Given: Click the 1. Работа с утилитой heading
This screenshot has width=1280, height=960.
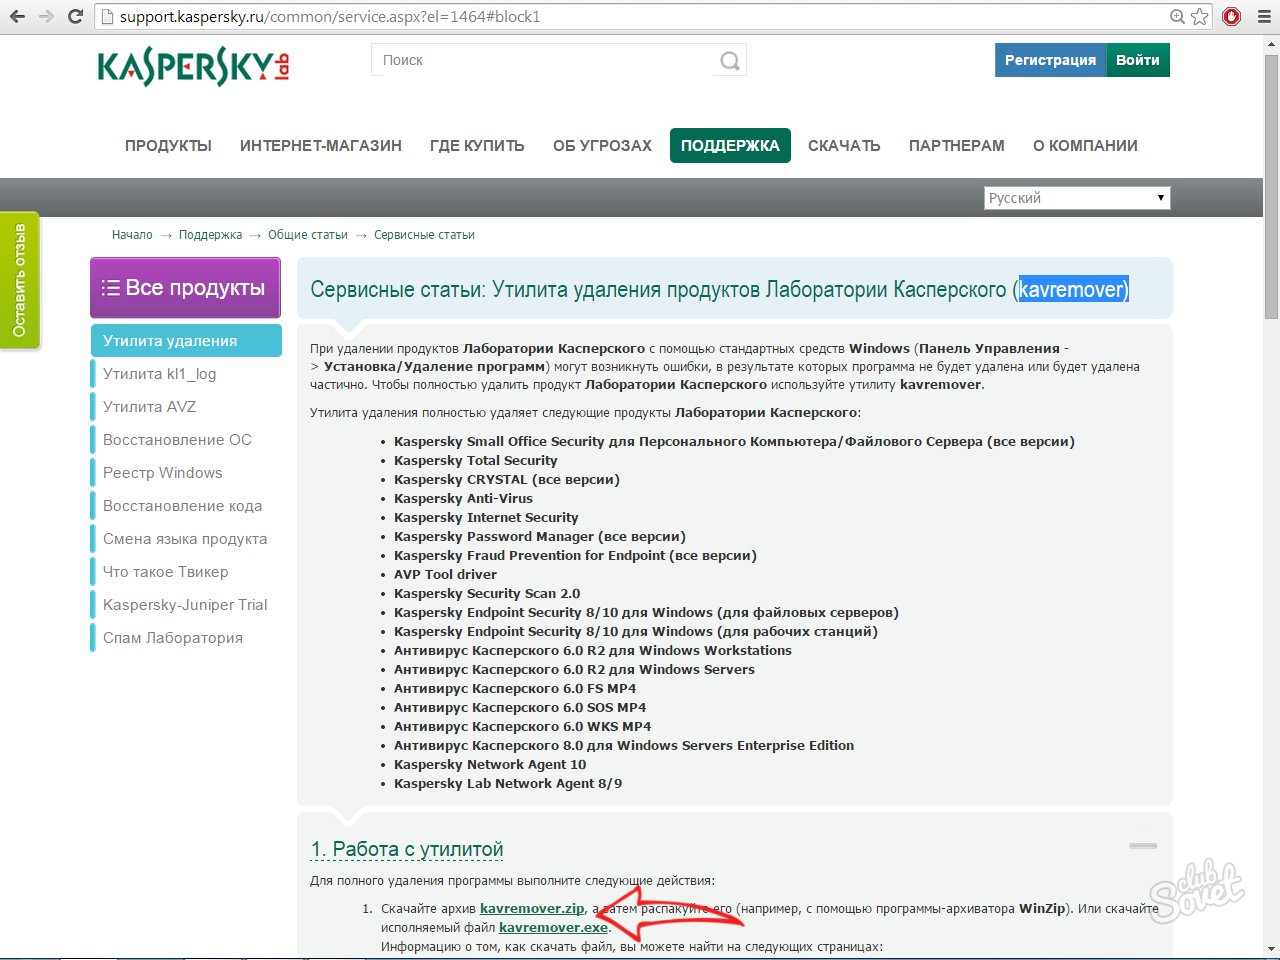Looking at the screenshot, I should coord(407,849).
